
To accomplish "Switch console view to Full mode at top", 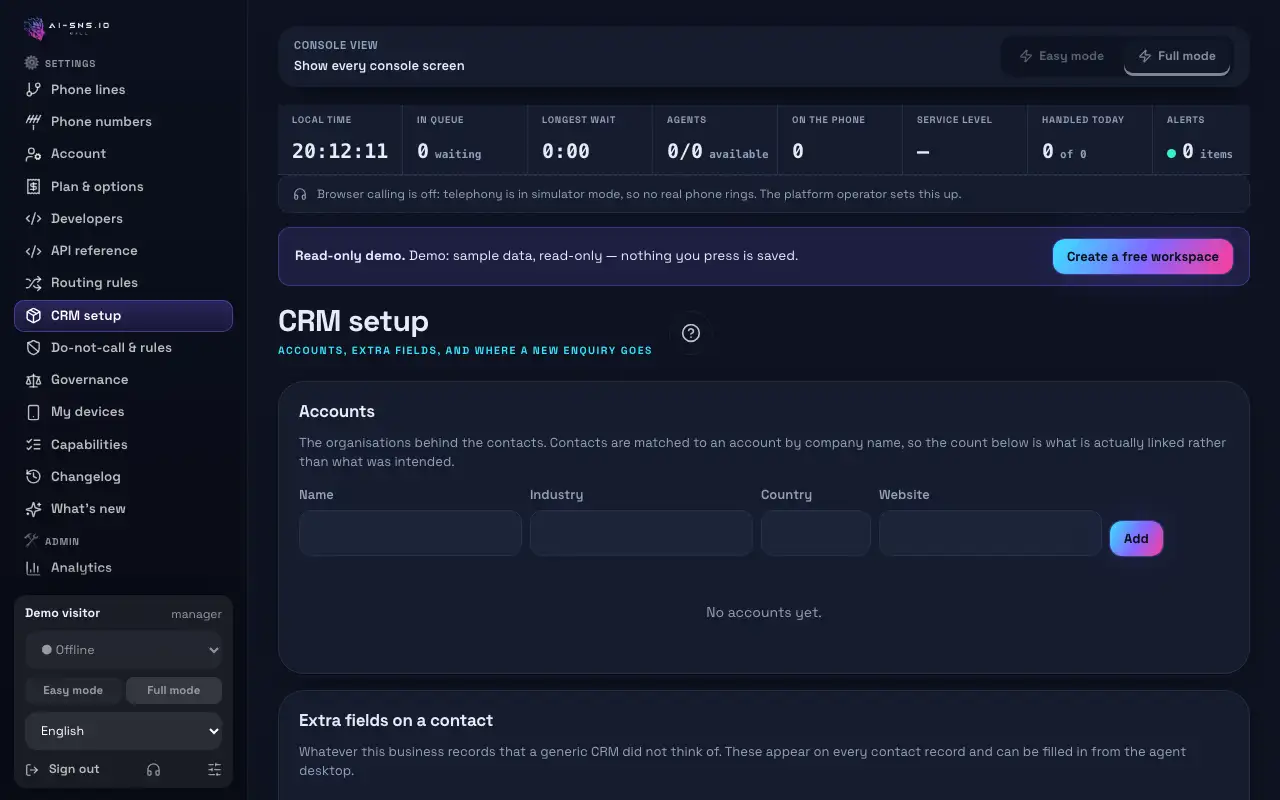I will point(1177,56).
